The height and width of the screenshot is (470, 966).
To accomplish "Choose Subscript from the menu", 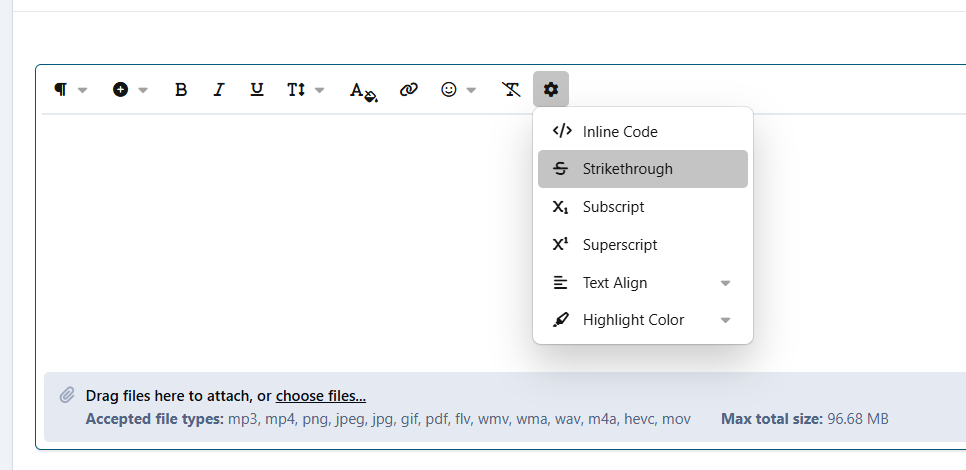I will (x=643, y=207).
